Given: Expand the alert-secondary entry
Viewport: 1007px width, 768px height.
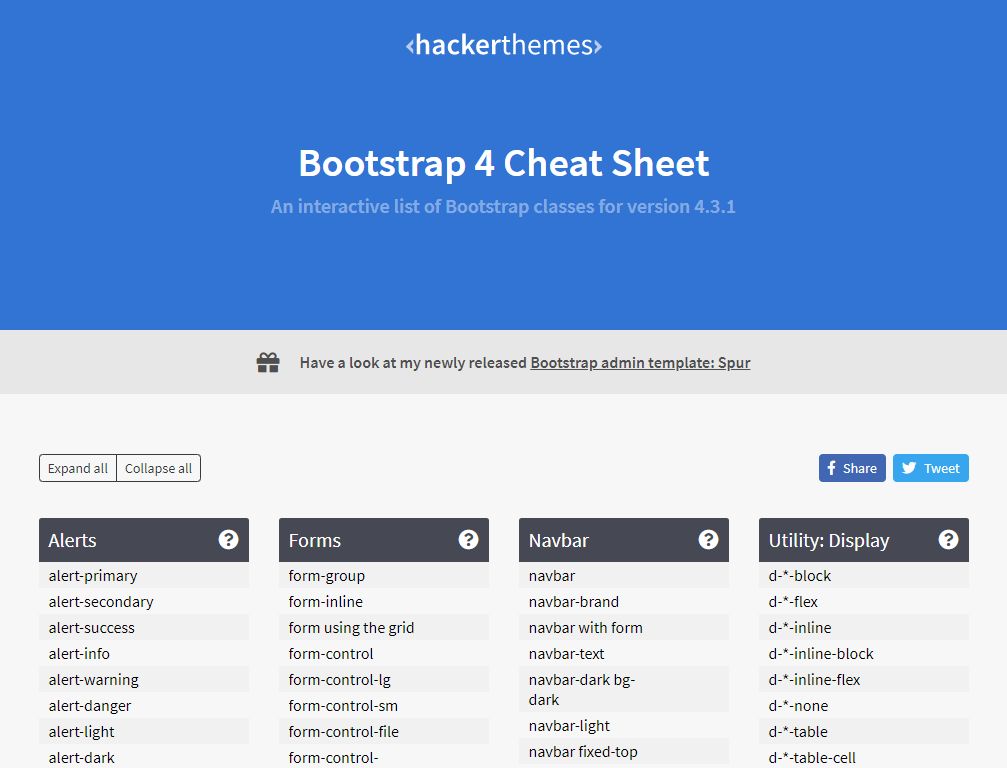Looking at the screenshot, I should pos(144,602).
